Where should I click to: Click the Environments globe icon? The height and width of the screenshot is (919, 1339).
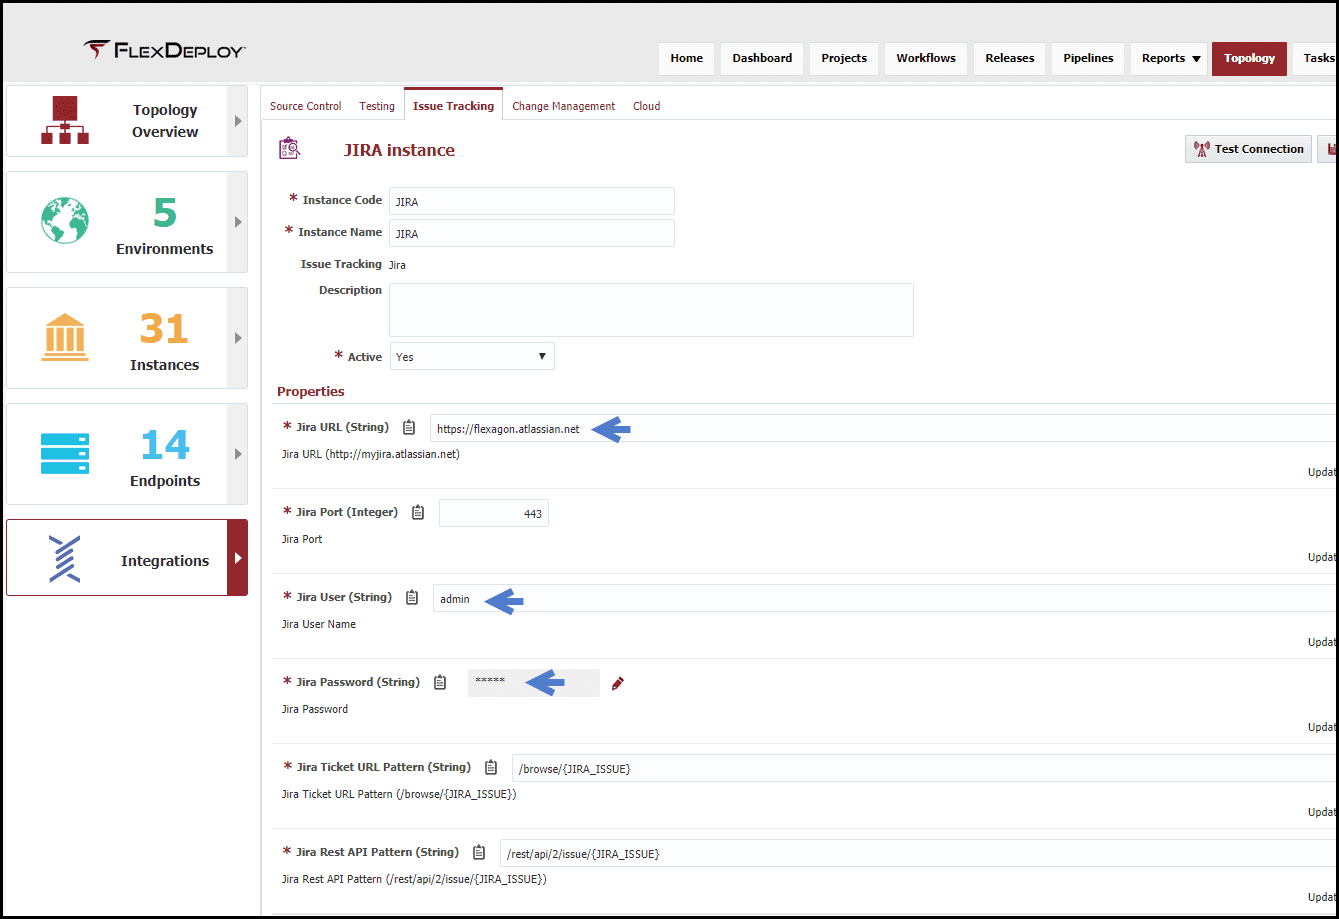tap(65, 220)
